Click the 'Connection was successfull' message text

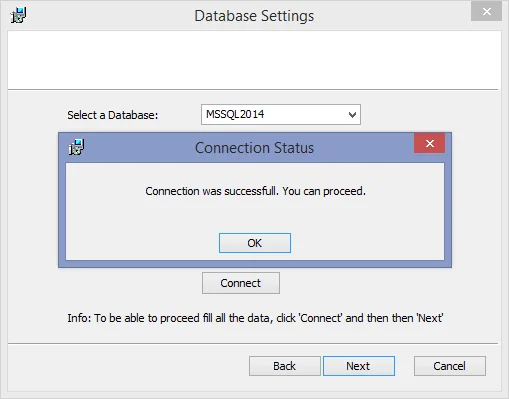click(255, 191)
